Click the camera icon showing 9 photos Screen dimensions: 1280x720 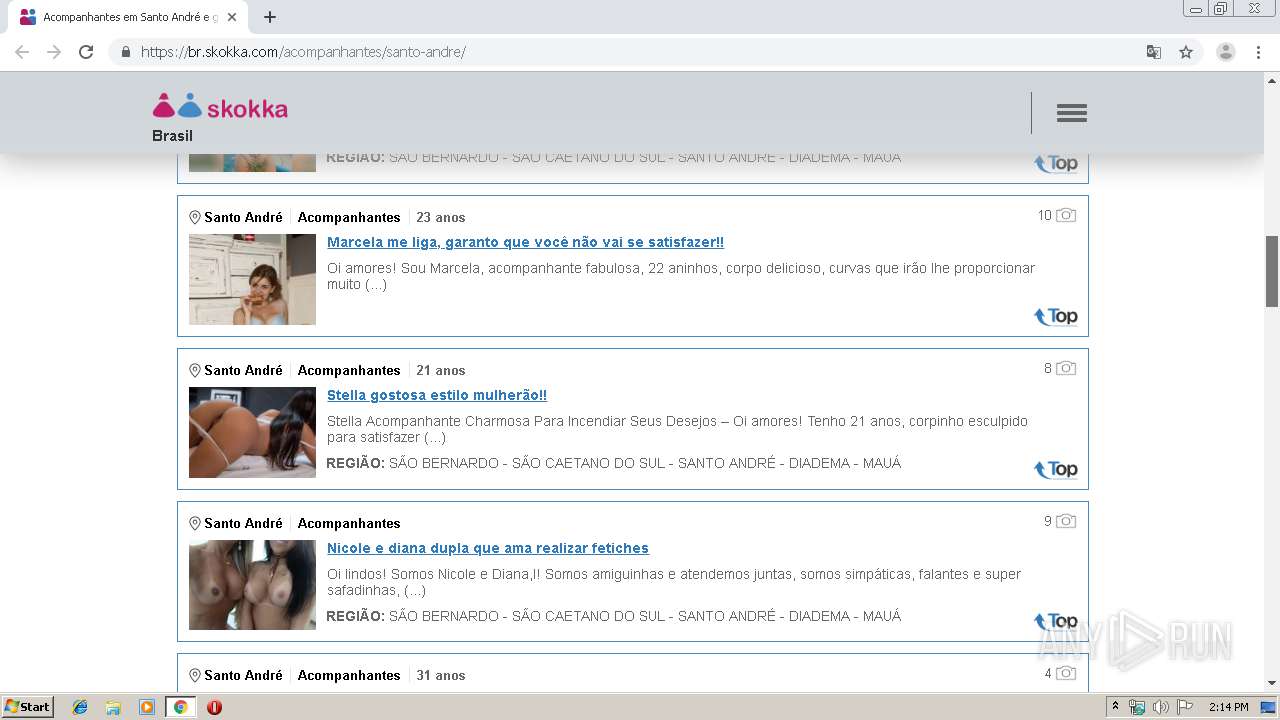(x=1066, y=521)
